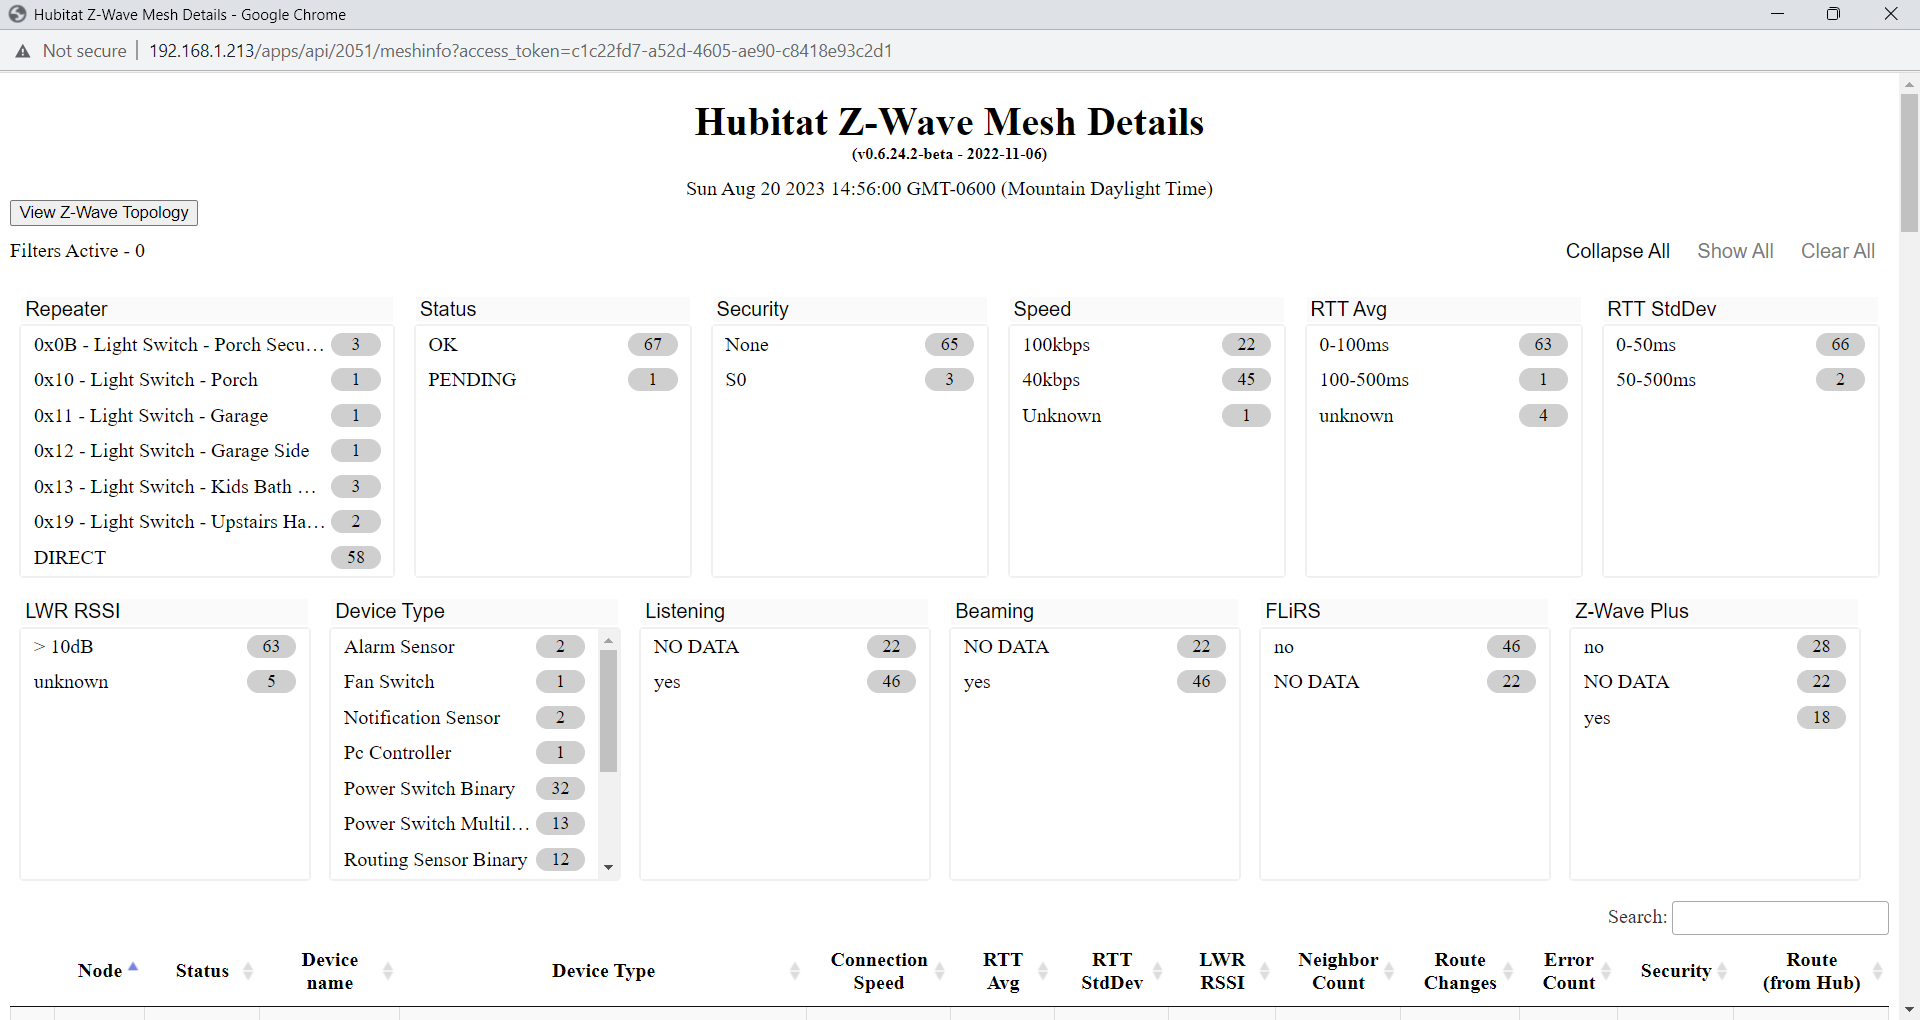
Task: Sort by Device Type column header
Action: 603,971
